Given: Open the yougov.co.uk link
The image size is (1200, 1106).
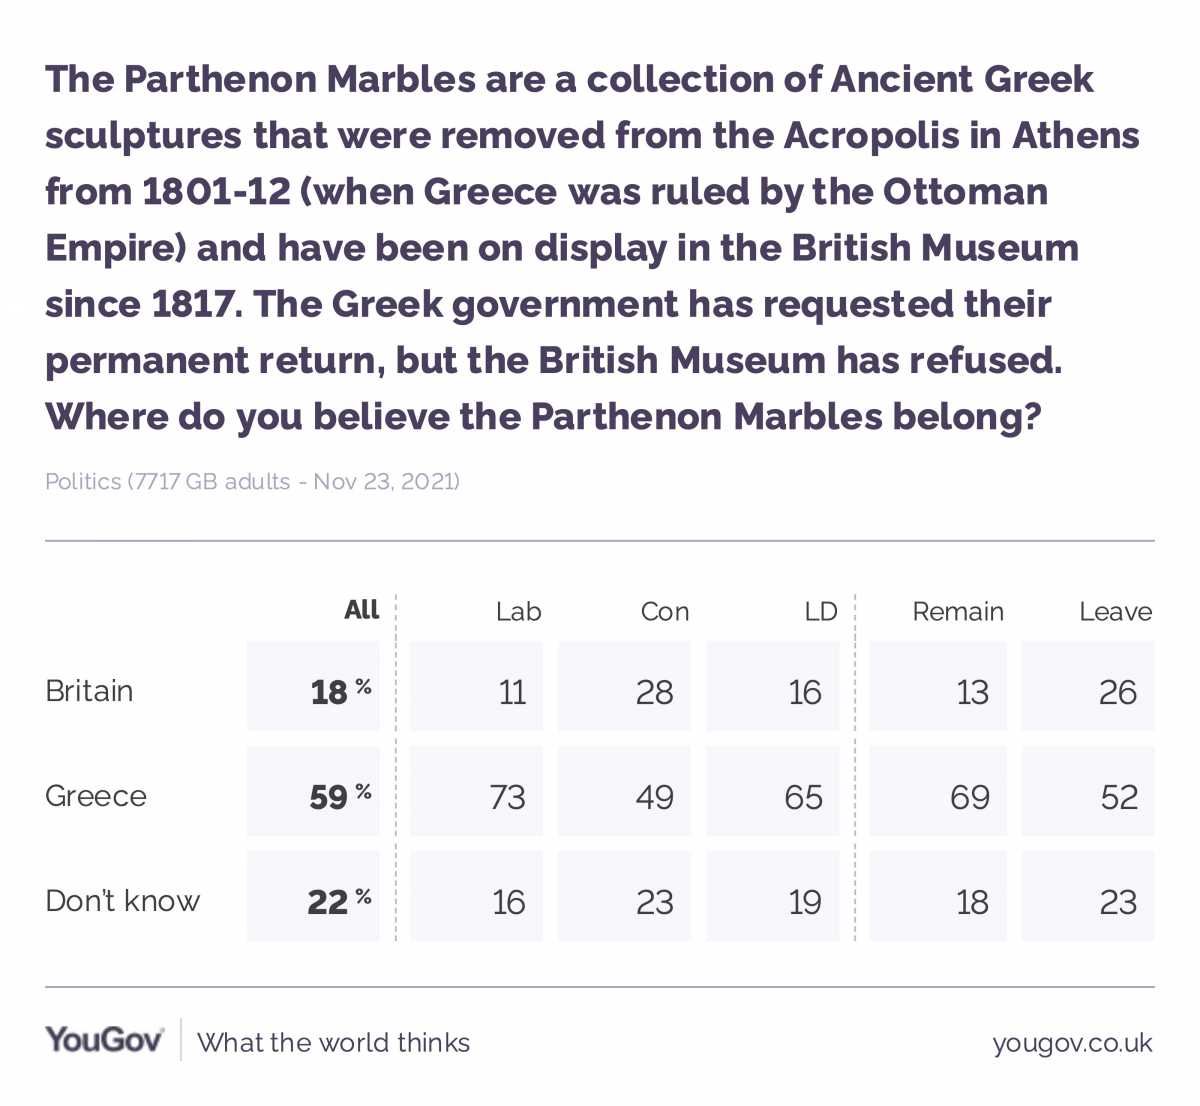Looking at the screenshot, I should coord(1072,1043).
